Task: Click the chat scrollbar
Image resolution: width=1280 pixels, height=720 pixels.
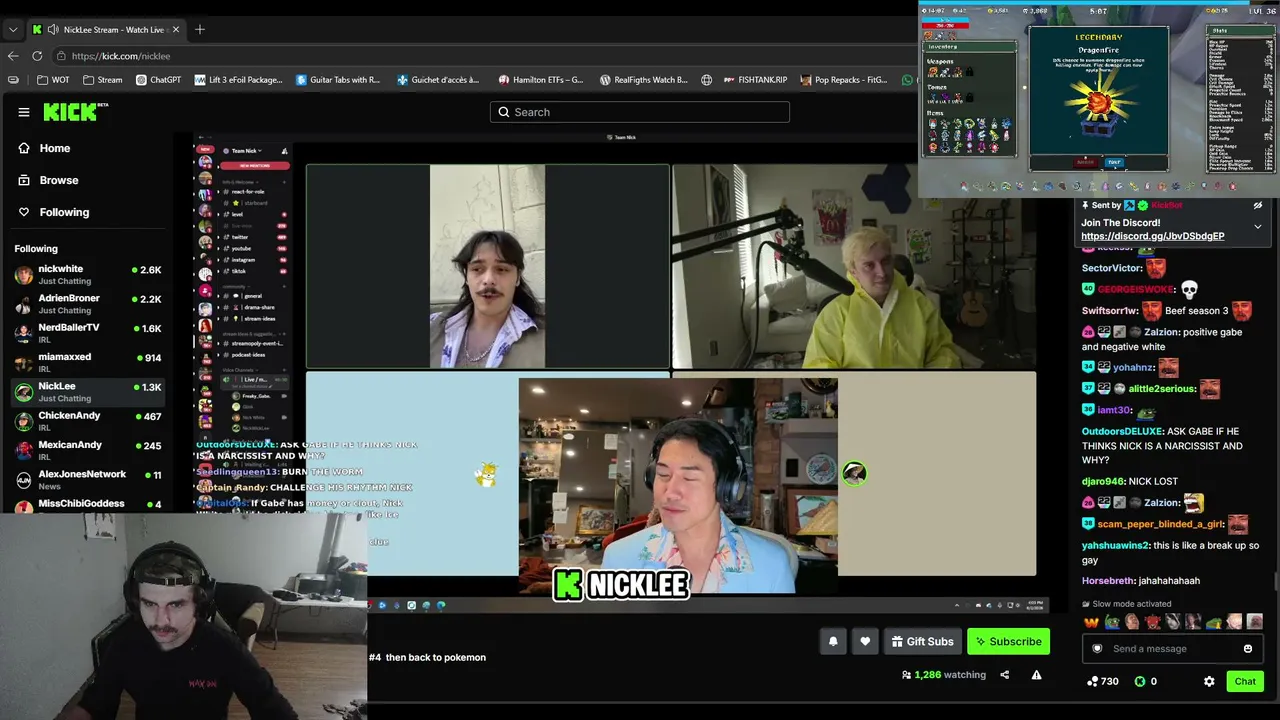Action: [1275, 581]
